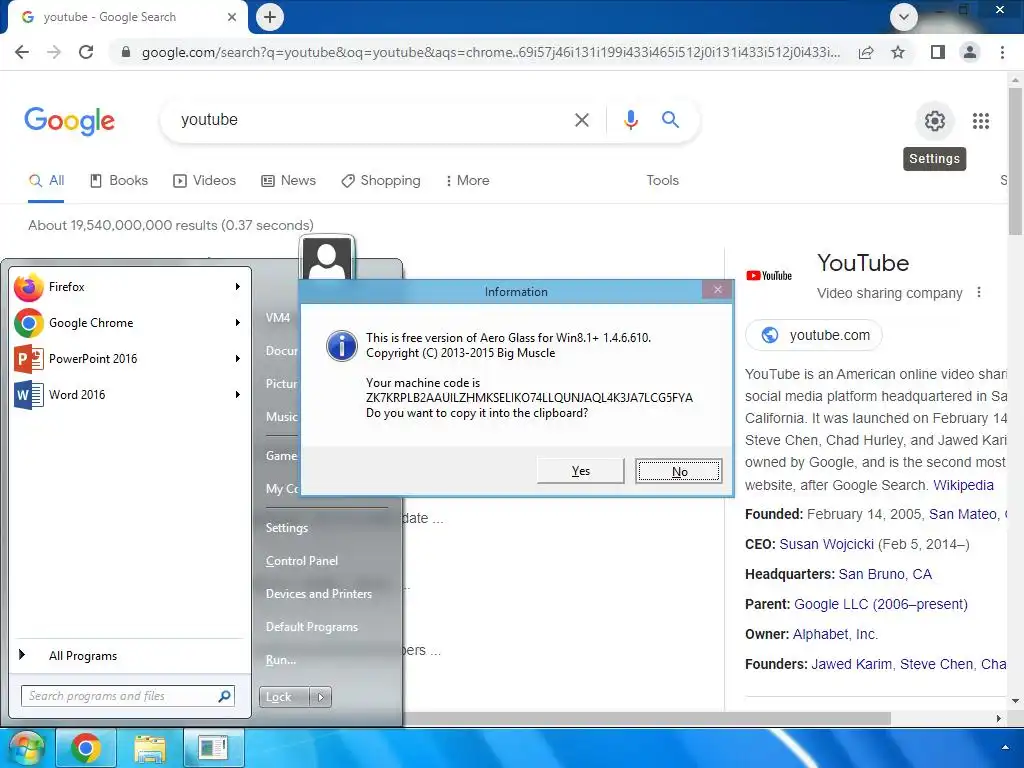The height and width of the screenshot is (768, 1024).
Task: Open Default Programs in Start menu
Action: click(312, 626)
